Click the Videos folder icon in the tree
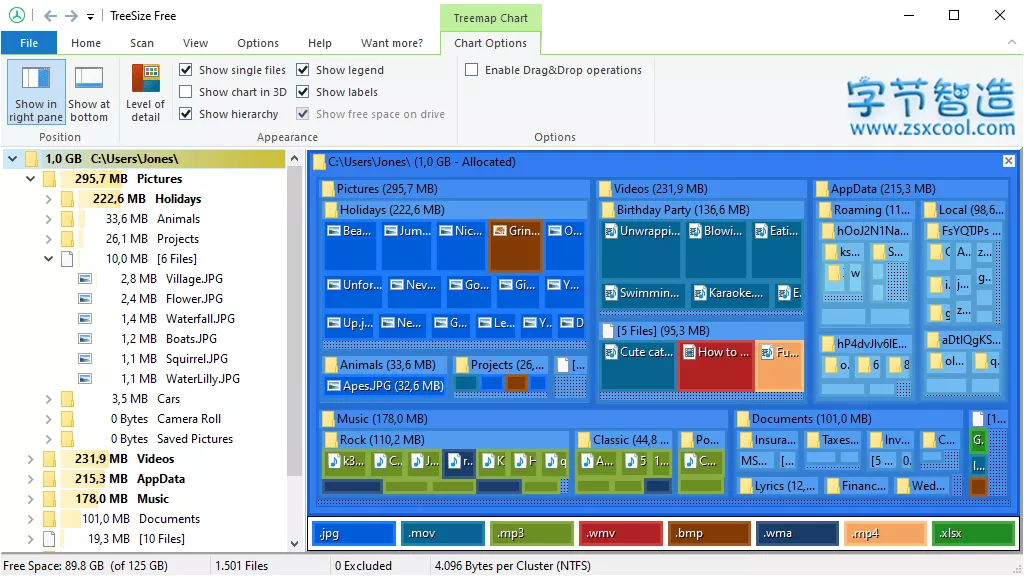 [50, 459]
